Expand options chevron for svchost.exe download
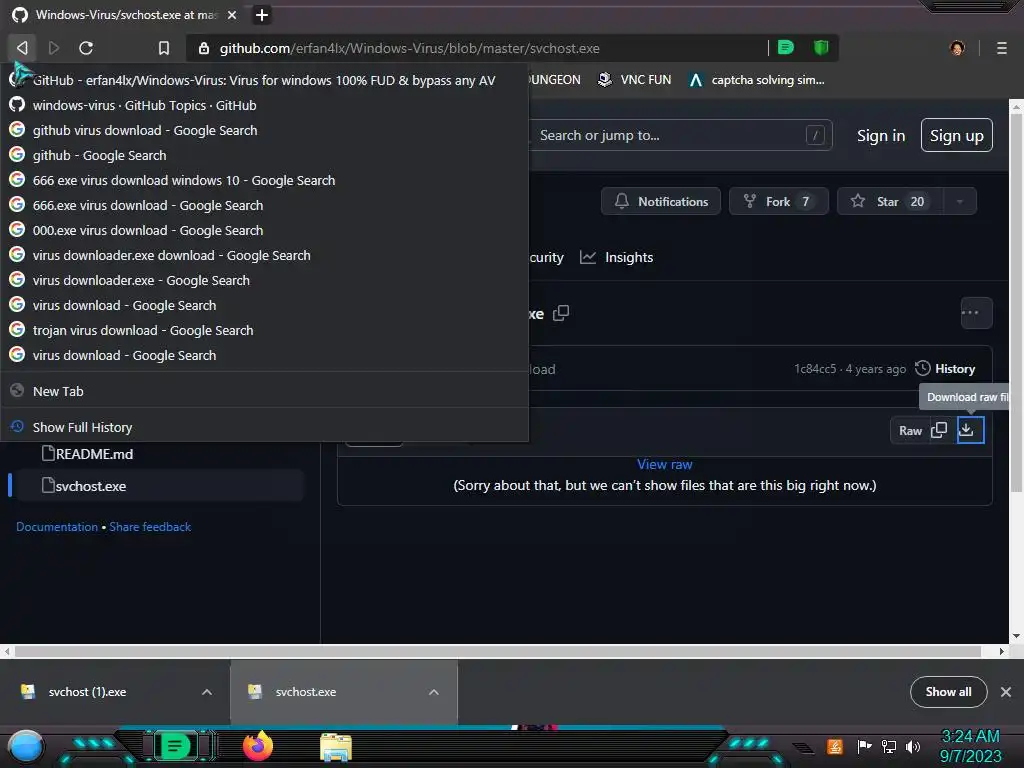Image resolution: width=1024 pixels, height=768 pixels. click(x=434, y=692)
